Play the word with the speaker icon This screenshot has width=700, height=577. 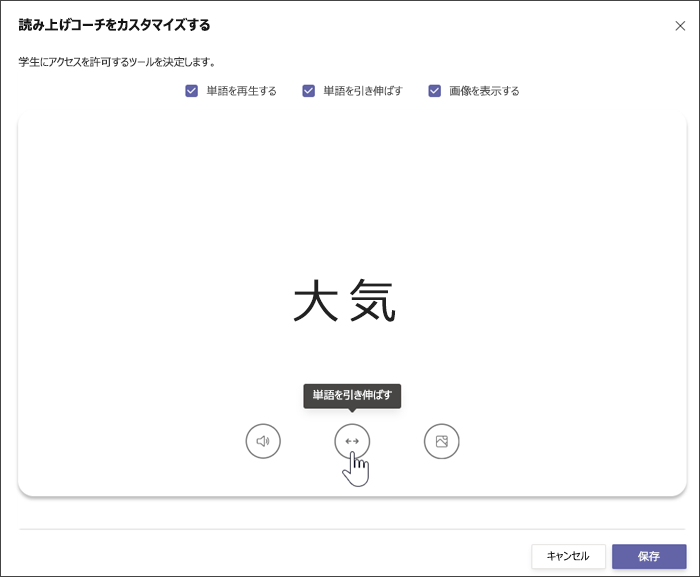[263, 441]
